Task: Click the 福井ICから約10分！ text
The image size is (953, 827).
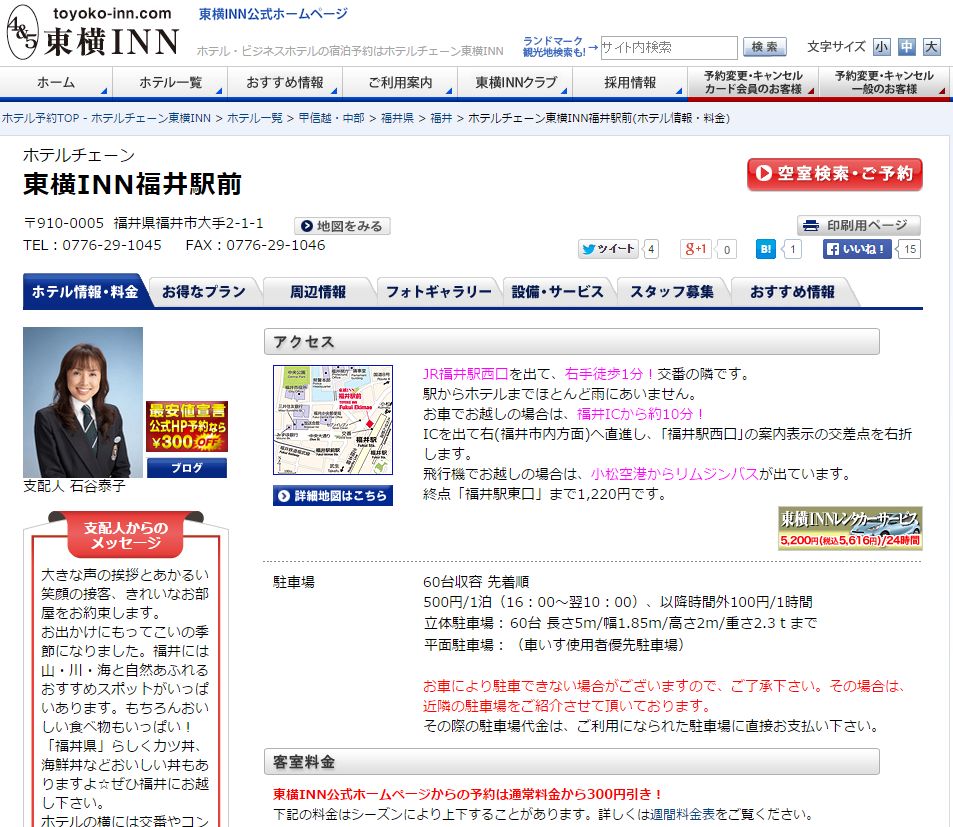Action: 641,414
